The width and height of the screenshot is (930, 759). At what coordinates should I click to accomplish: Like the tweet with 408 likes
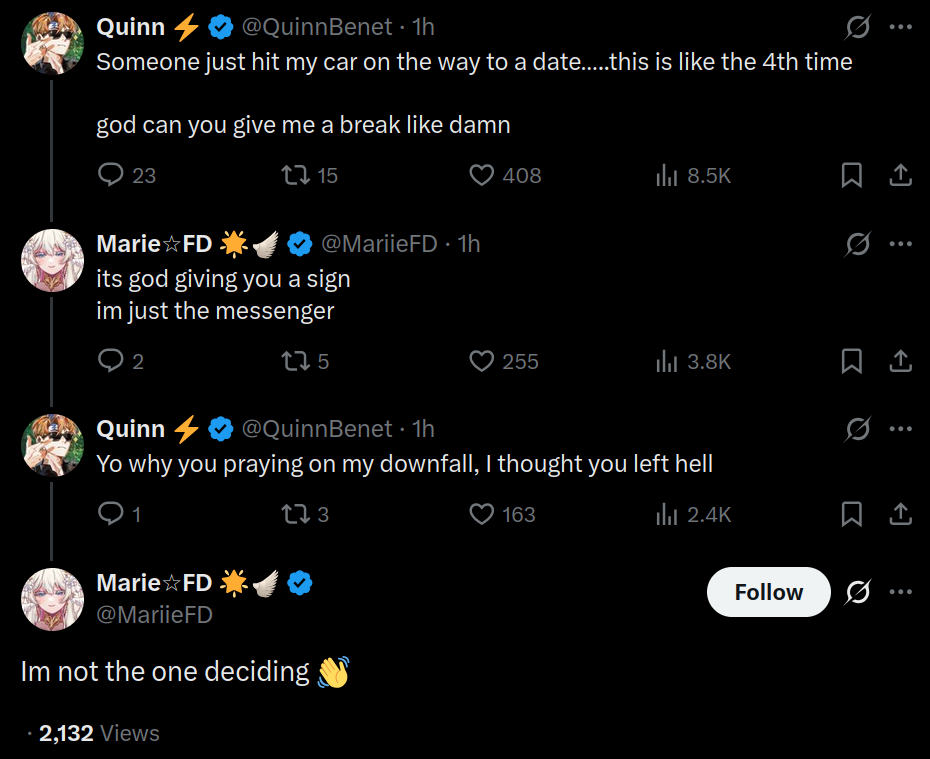[x=482, y=176]
